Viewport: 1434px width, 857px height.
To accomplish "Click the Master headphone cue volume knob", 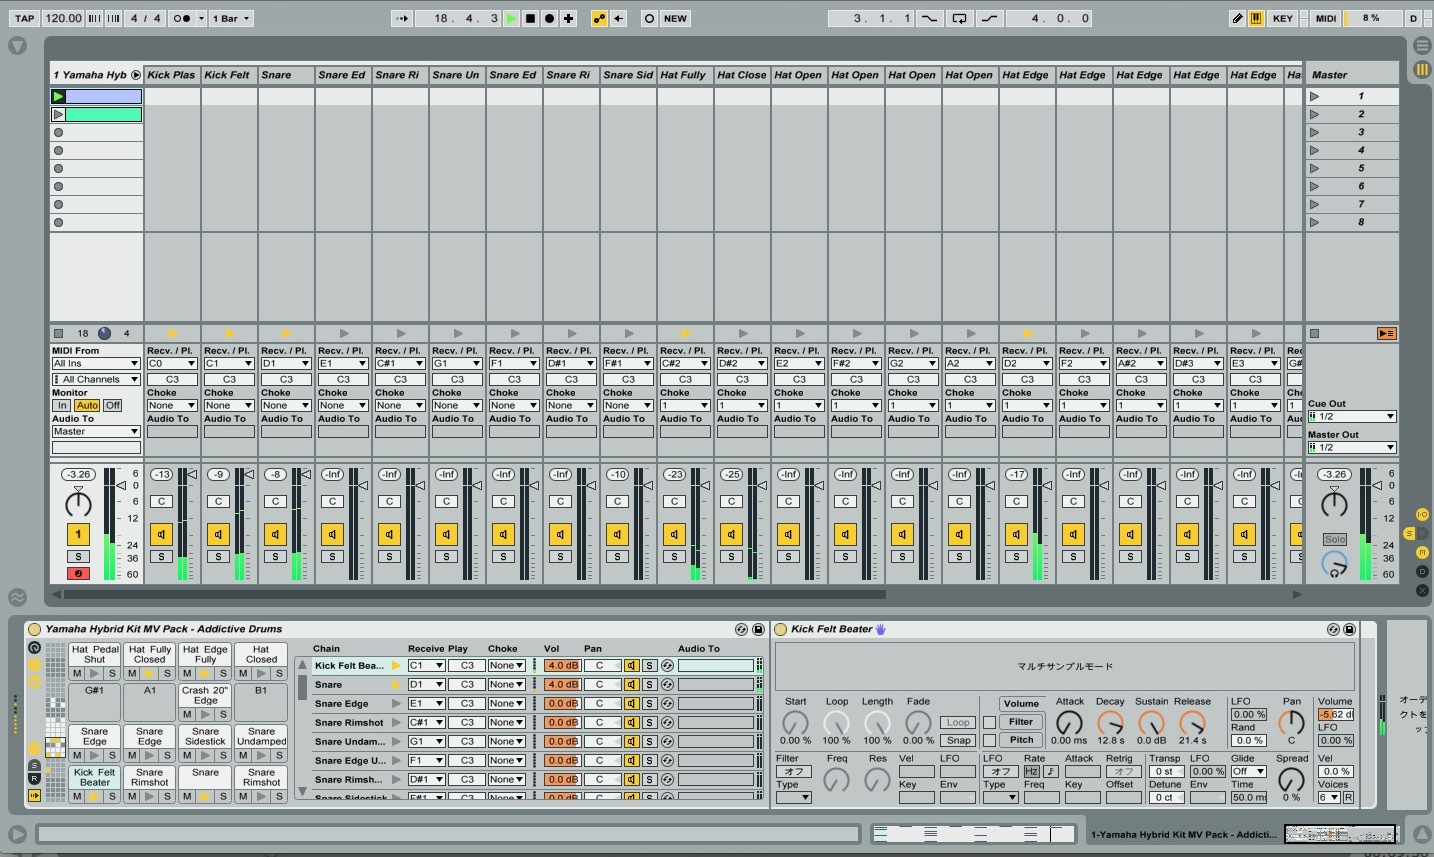I will coord(1334,566).
